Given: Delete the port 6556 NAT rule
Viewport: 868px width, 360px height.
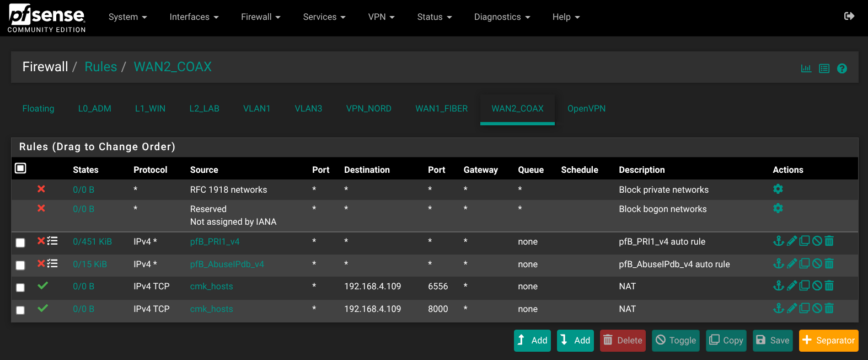Looking at the screenshot, I should 829,286.
